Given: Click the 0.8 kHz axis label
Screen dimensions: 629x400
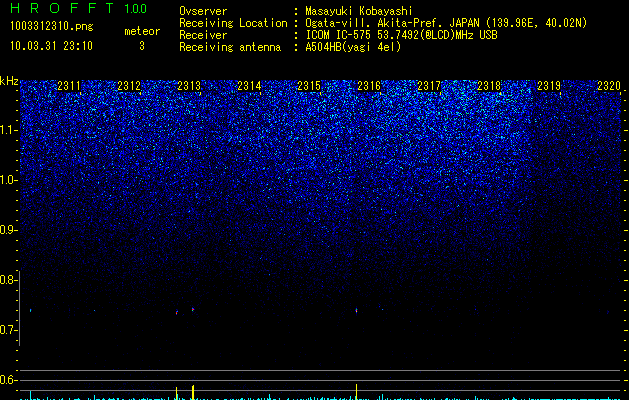Looking at the screenshot, I should pyautogui.click(x=8, y=280).
